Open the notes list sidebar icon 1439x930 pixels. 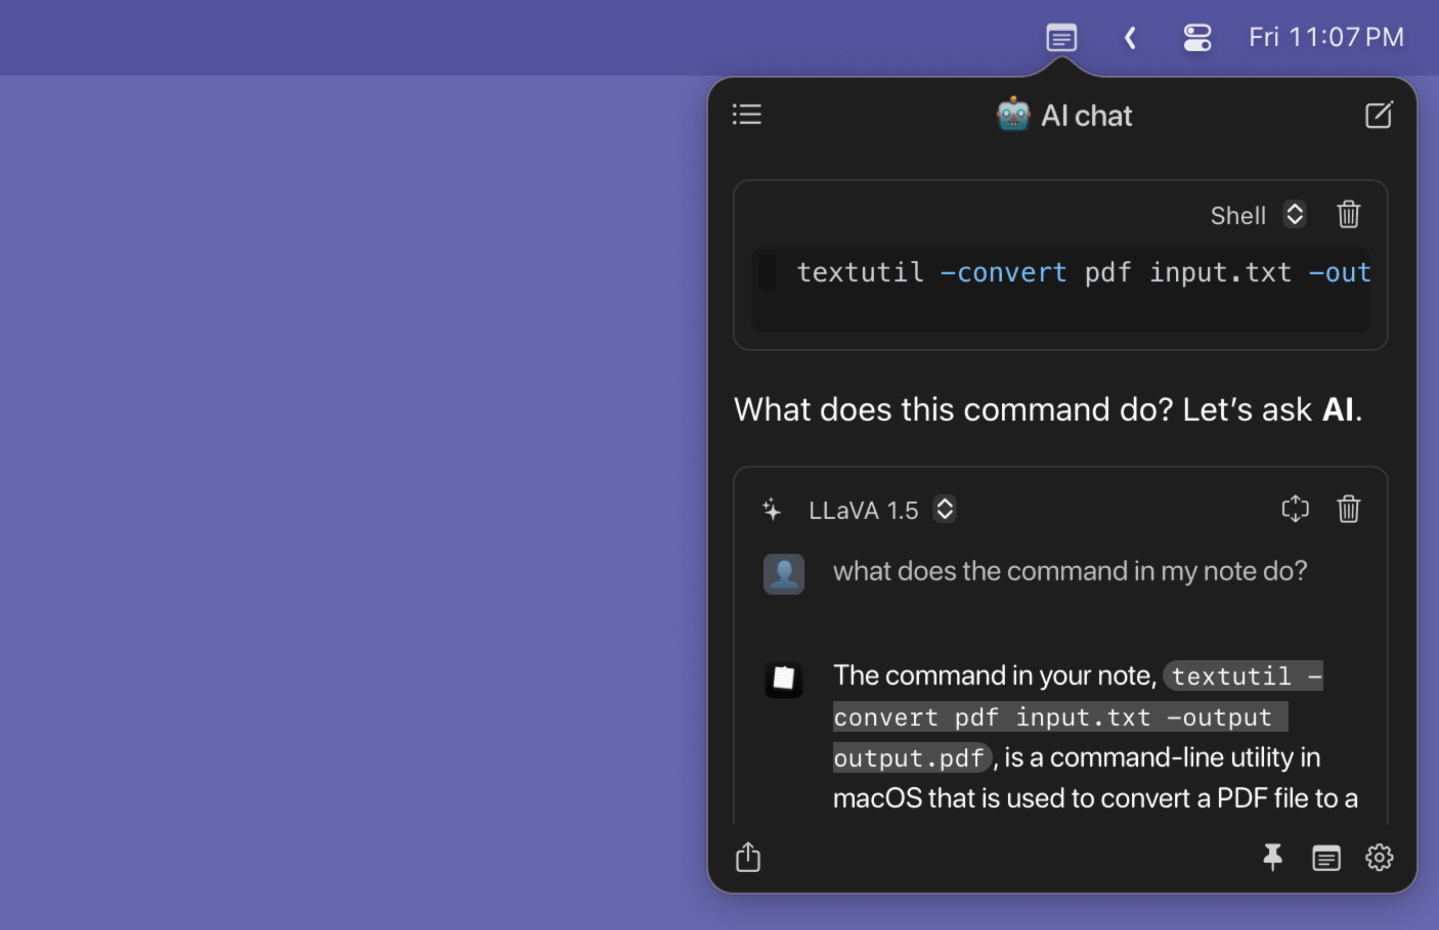click(746, 114)
